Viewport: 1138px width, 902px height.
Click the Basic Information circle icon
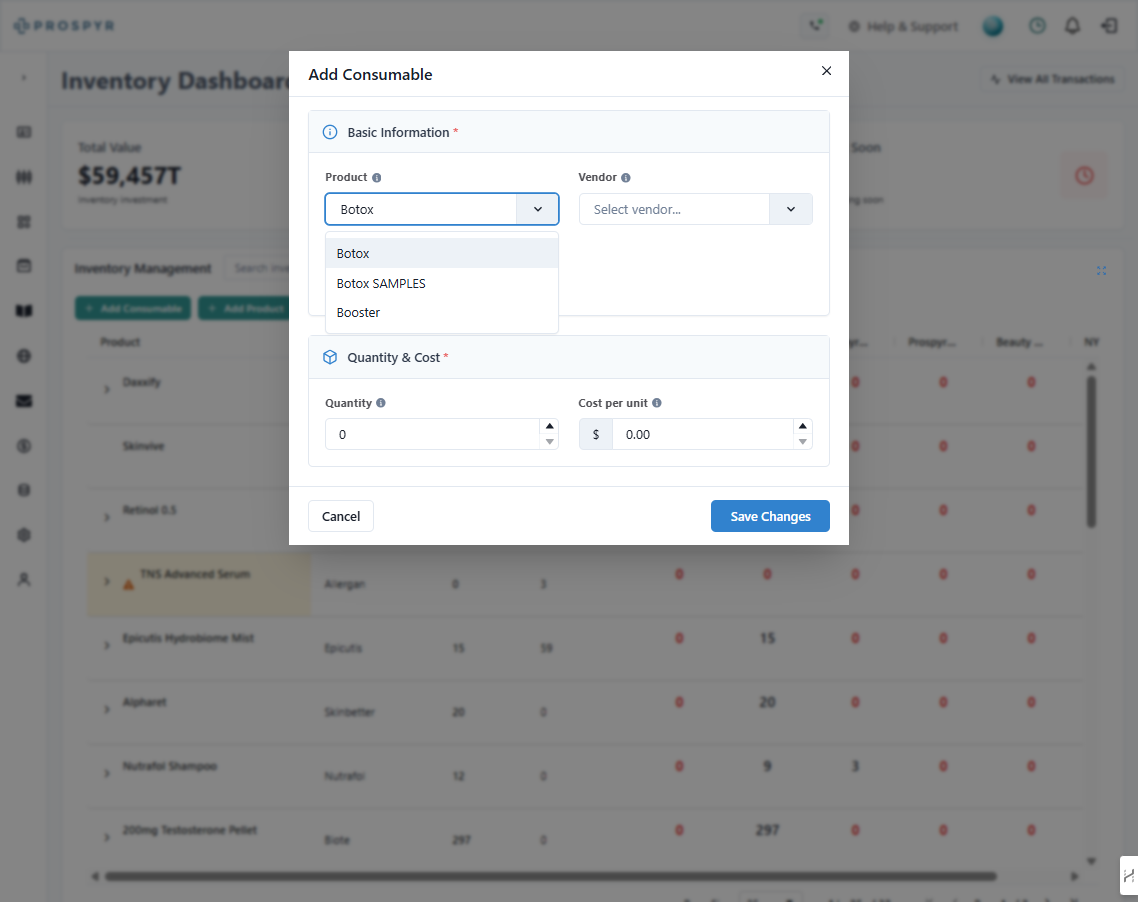(x=329, y=132)
